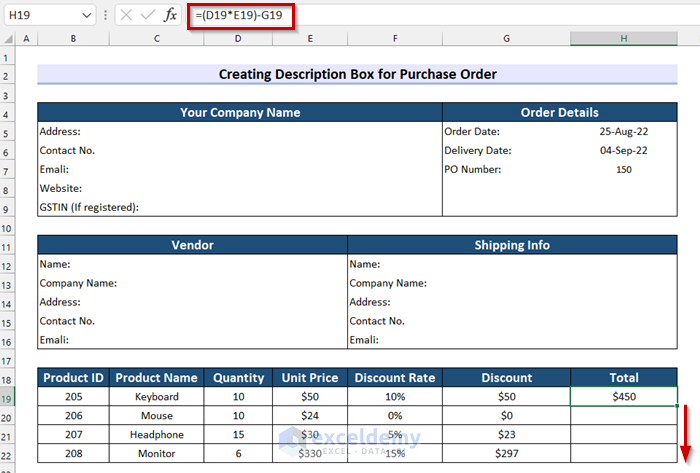Click the Insert Function fx icon
Screen dimensions: 700x473
(x=170, y=15)
